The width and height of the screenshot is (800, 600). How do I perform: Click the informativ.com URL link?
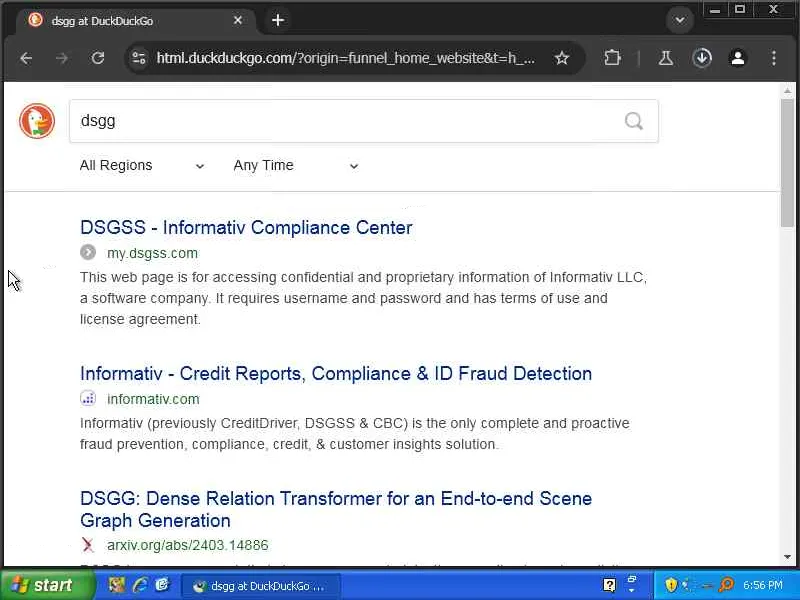(153, 399)
